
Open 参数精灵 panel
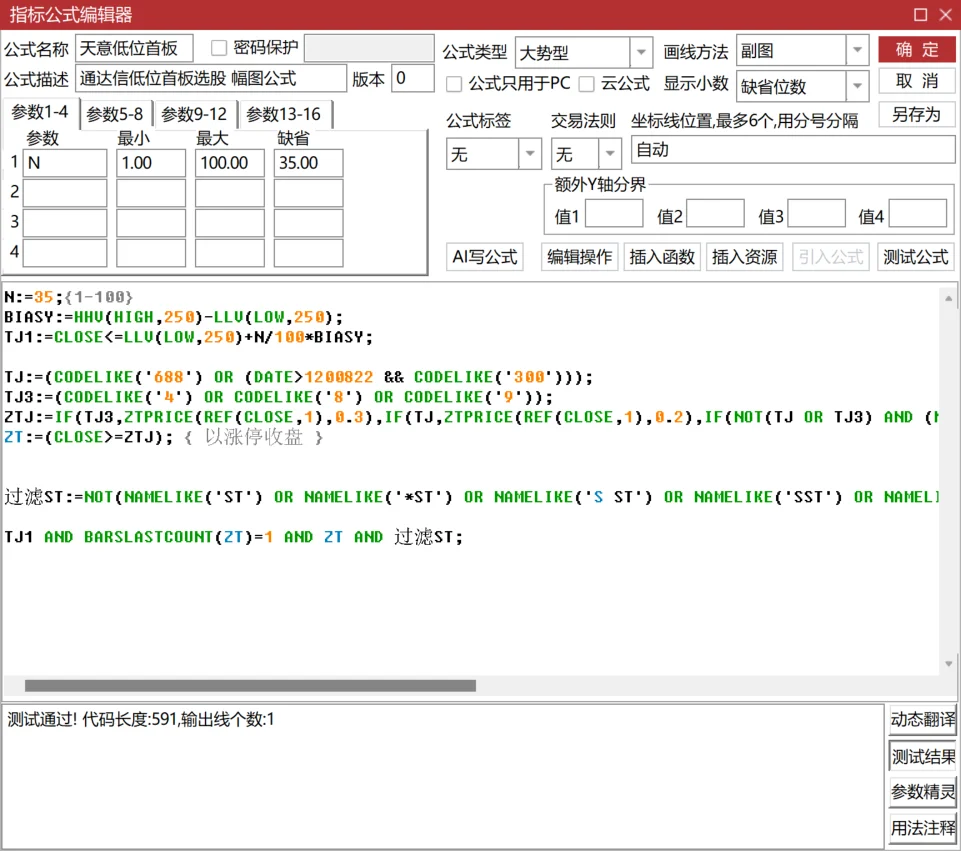point(922,792)
